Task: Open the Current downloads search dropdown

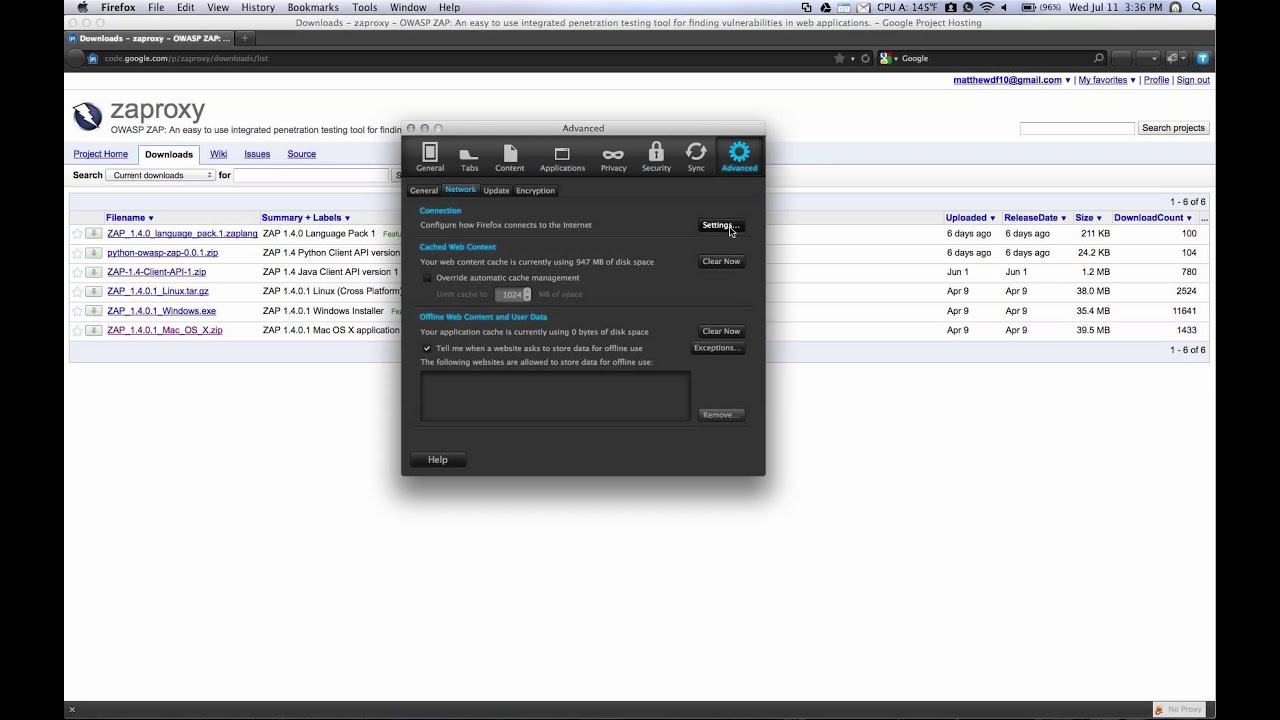Action: pyautogui.click(x=161, y=175)
